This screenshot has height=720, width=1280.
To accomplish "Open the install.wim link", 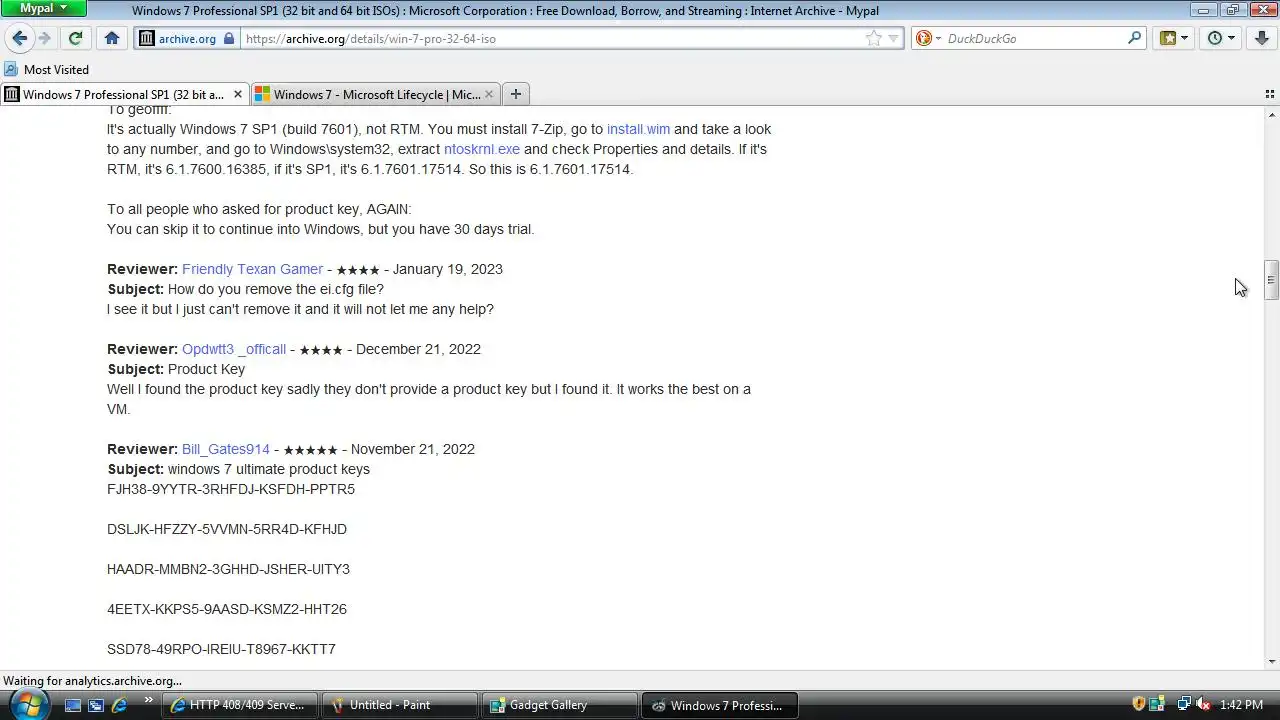I will (x=638, y=129).
